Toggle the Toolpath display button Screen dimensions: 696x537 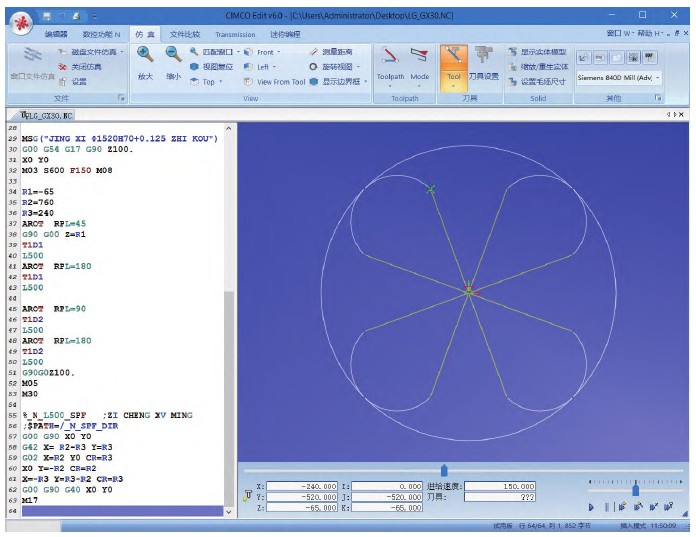pos(390,62)
